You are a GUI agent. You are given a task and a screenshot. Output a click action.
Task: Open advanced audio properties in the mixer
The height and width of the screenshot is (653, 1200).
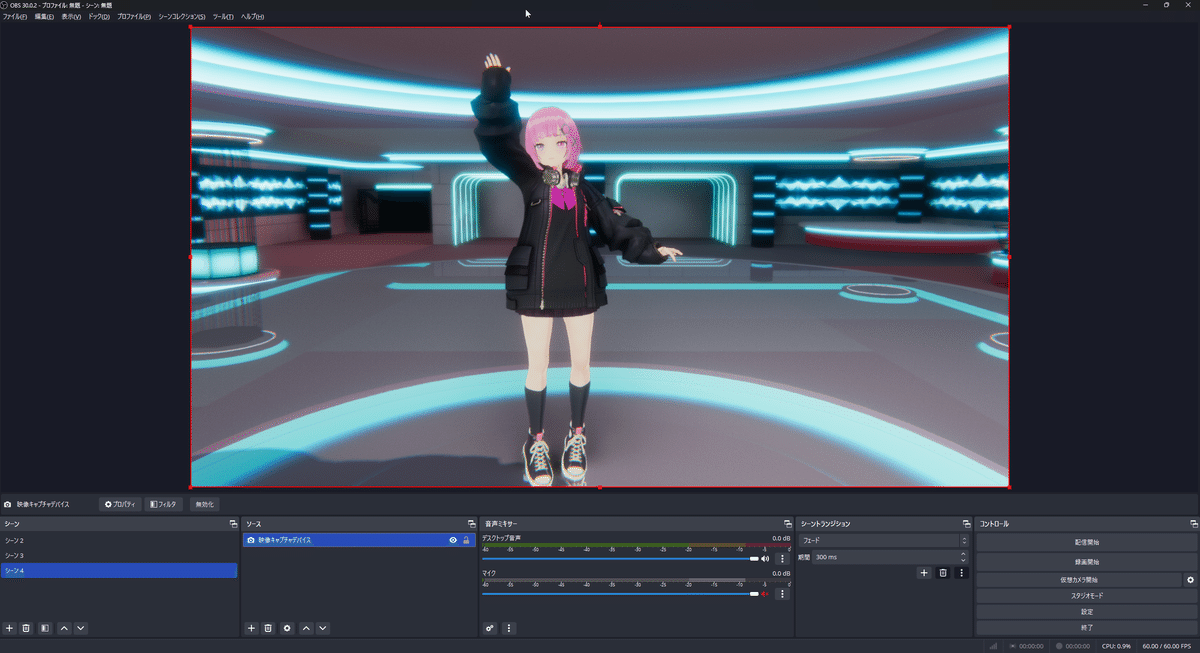(489, 628)
